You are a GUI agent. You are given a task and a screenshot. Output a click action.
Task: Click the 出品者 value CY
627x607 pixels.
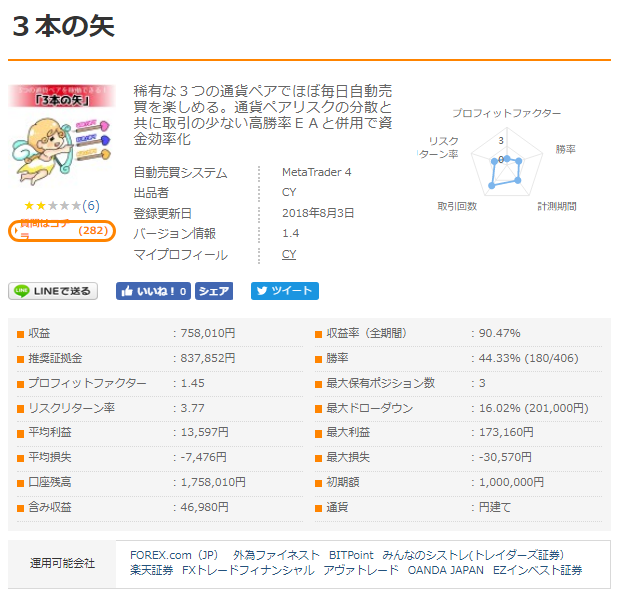289,192
